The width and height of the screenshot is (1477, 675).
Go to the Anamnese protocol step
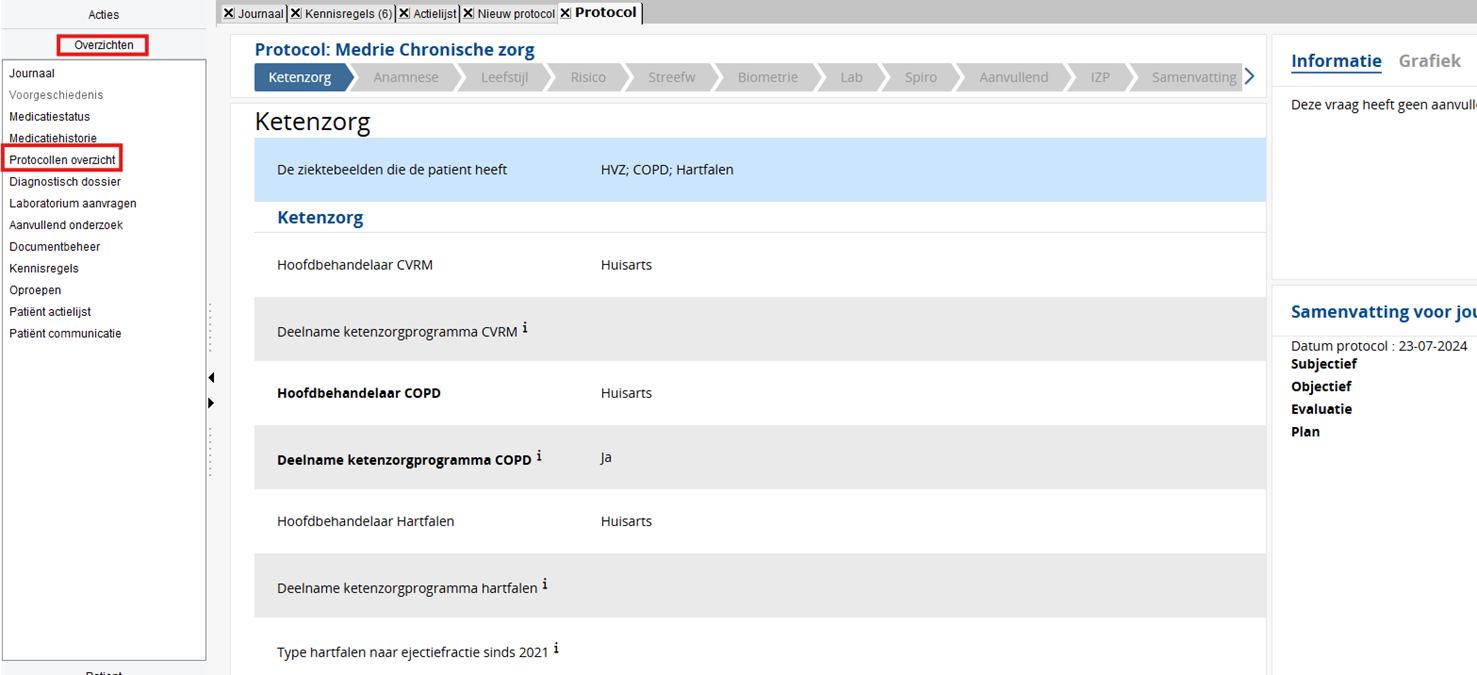click(x=405, y=77)
